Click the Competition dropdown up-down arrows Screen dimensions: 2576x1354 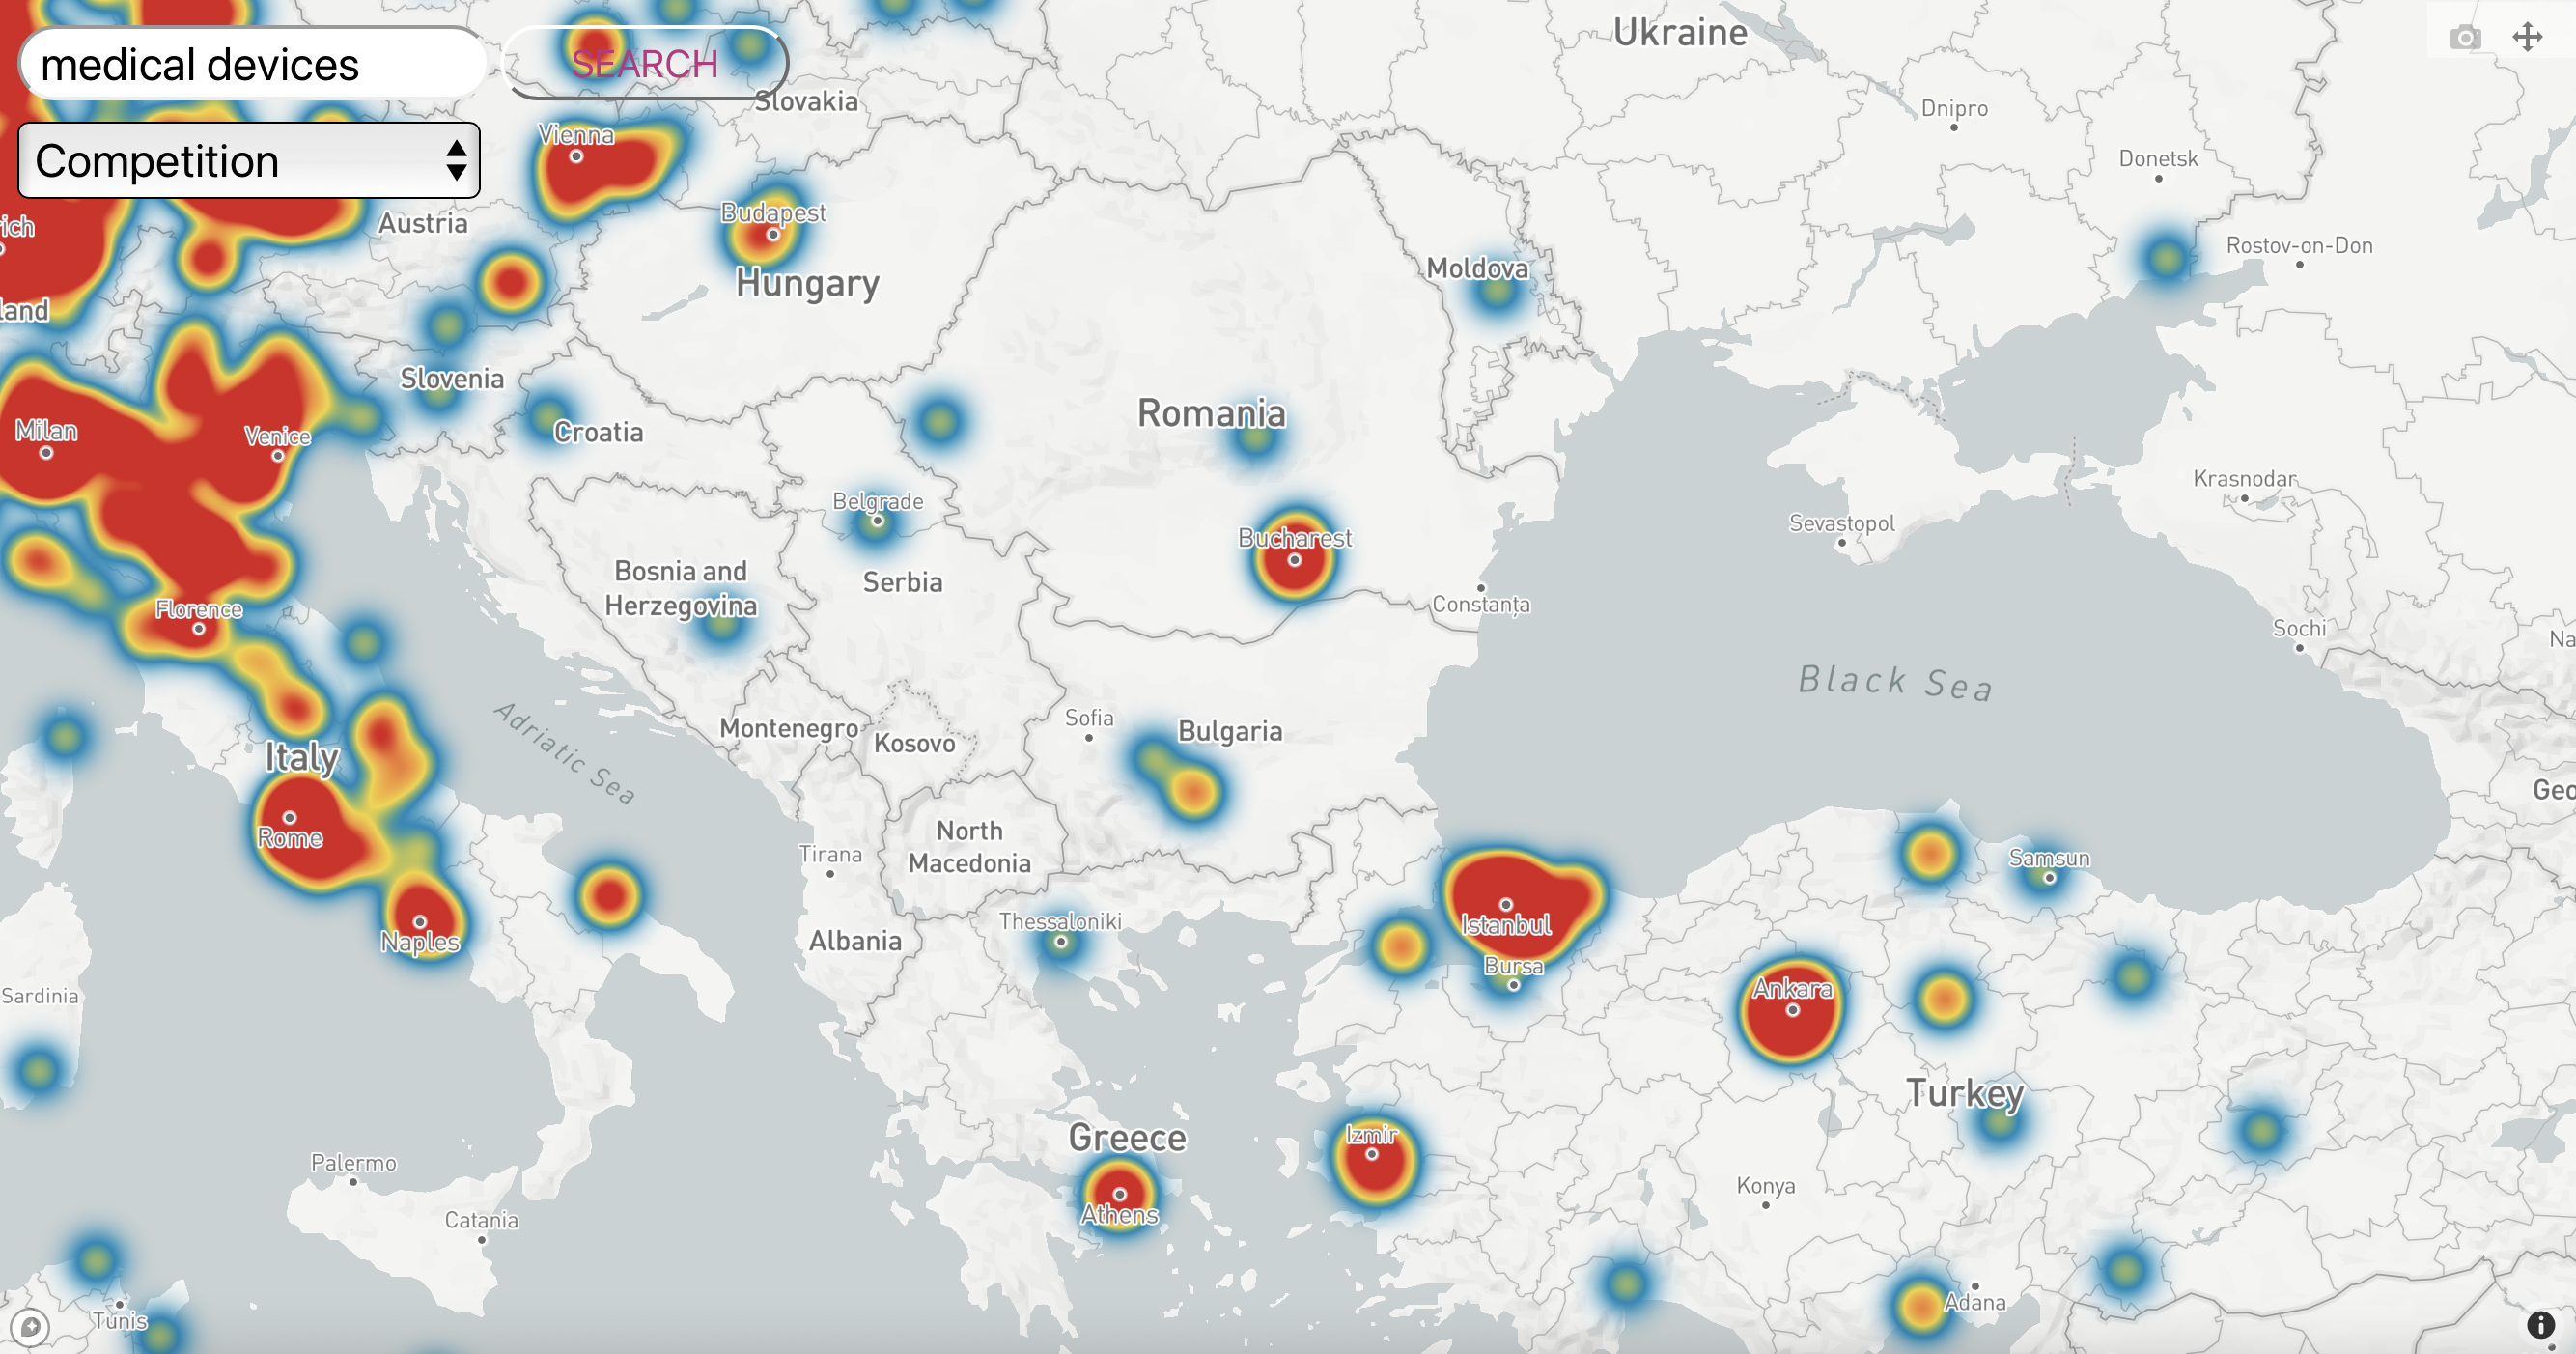456,161
